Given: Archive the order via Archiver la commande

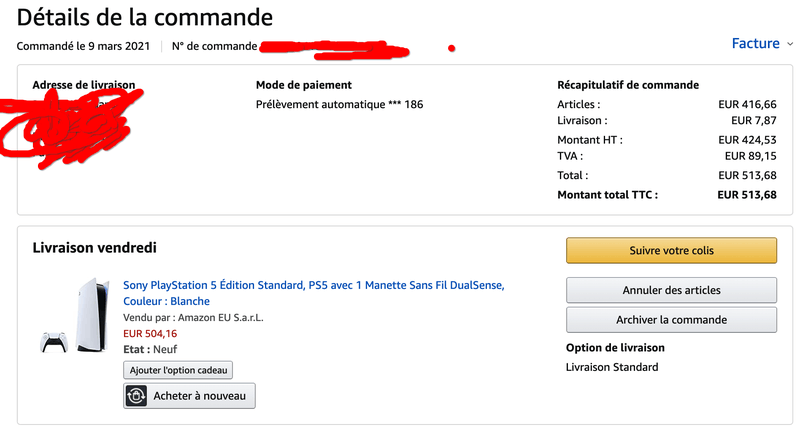Looking at the screenshot, I should 671,320.
